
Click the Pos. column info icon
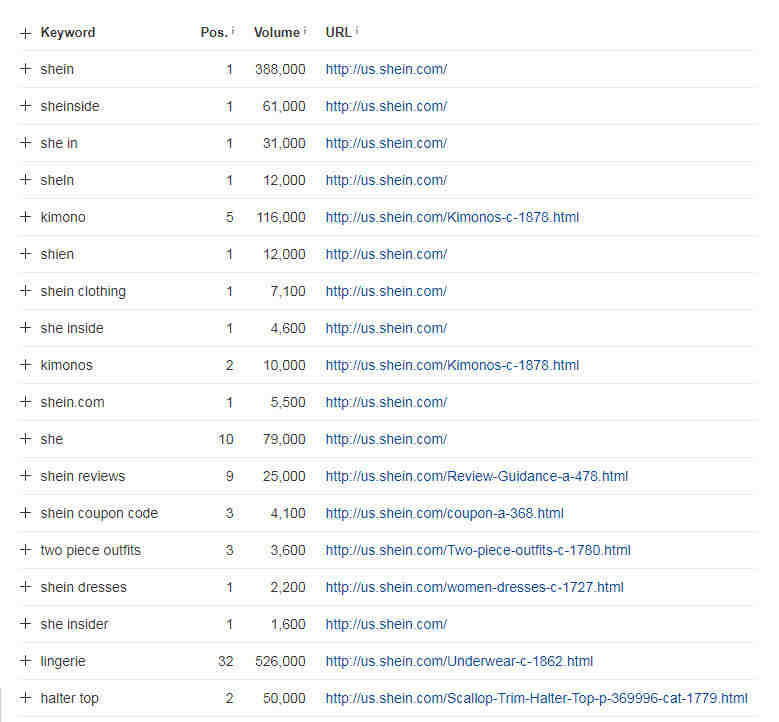[x=233, y=31]
